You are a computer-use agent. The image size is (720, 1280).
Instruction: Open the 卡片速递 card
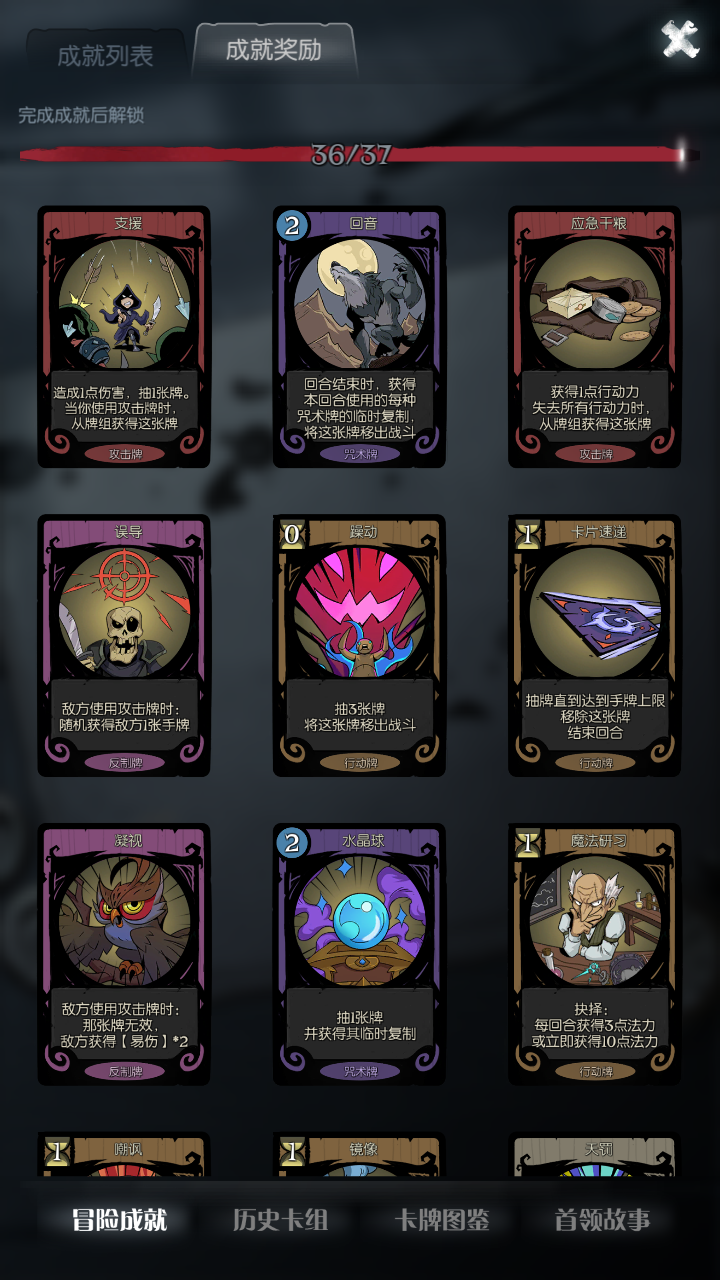coord(595,646)
